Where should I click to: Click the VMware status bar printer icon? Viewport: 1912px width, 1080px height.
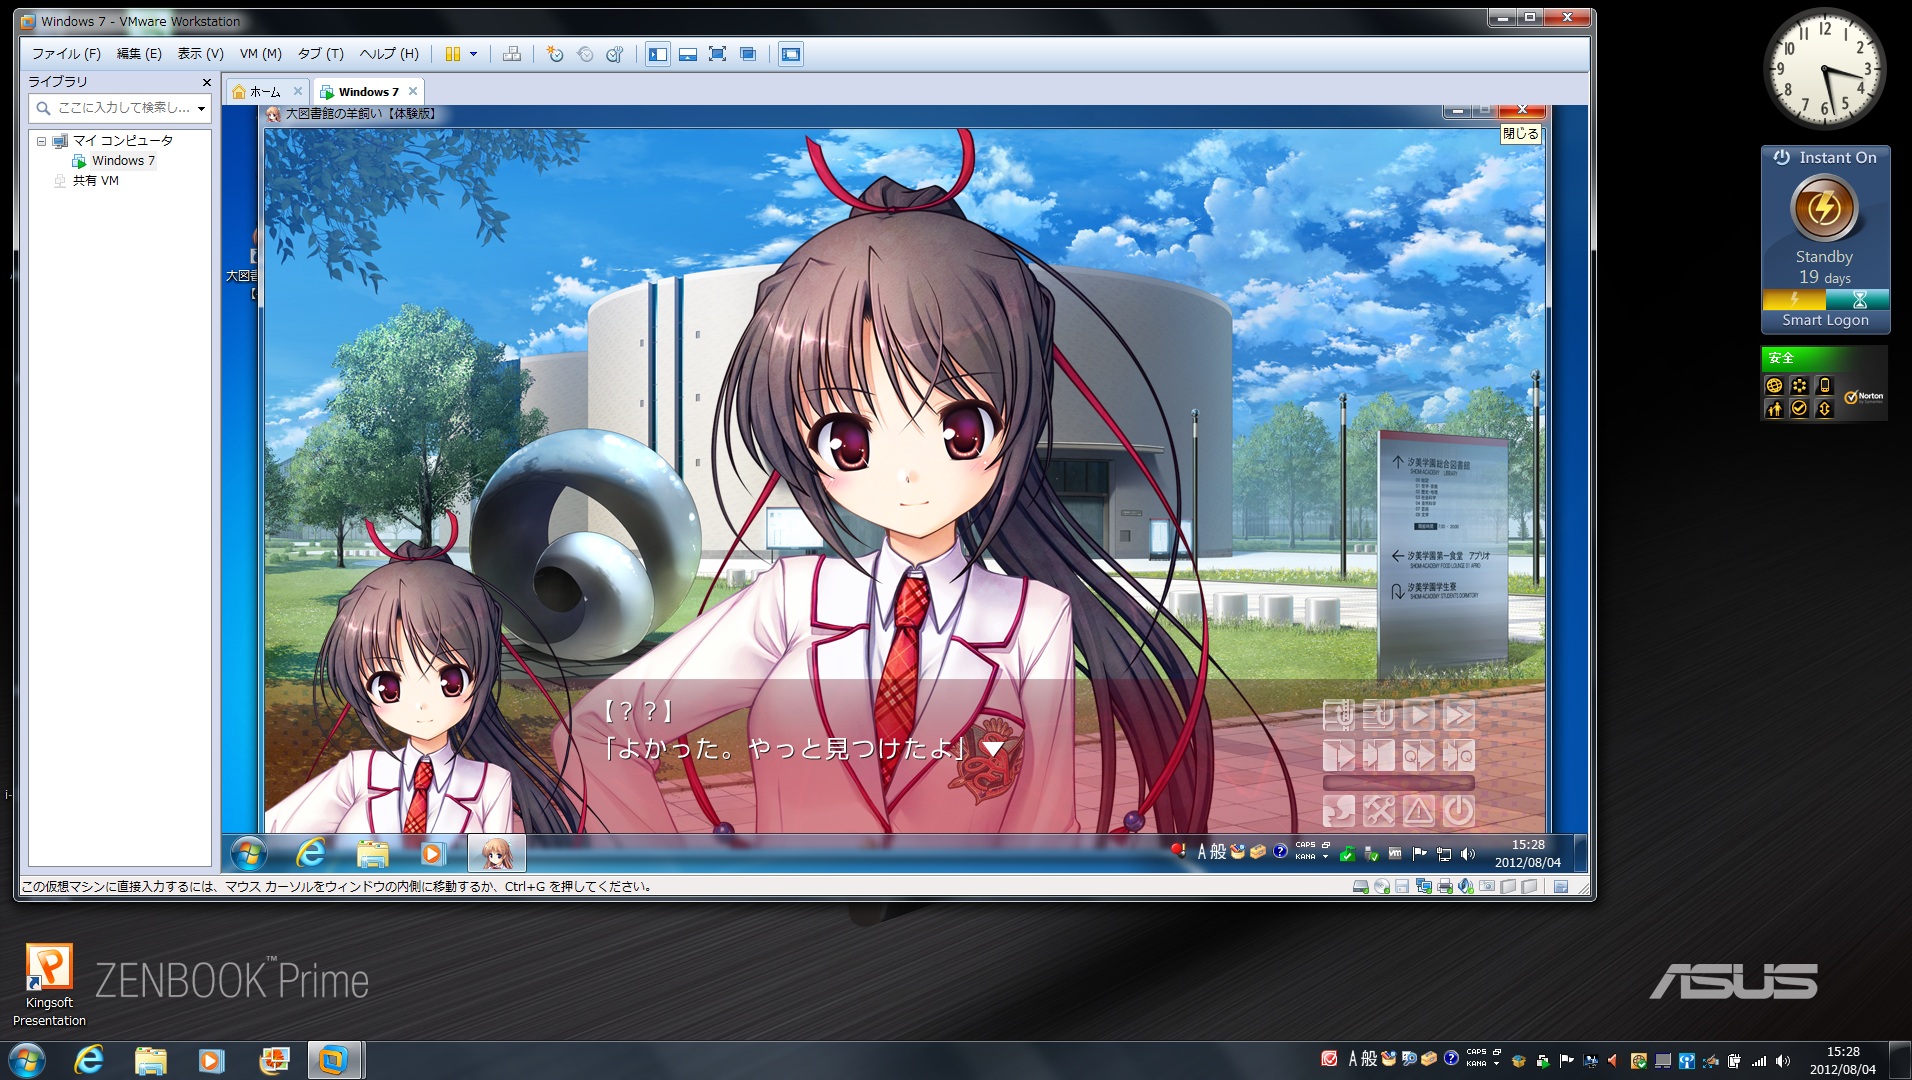[1445, 887]
